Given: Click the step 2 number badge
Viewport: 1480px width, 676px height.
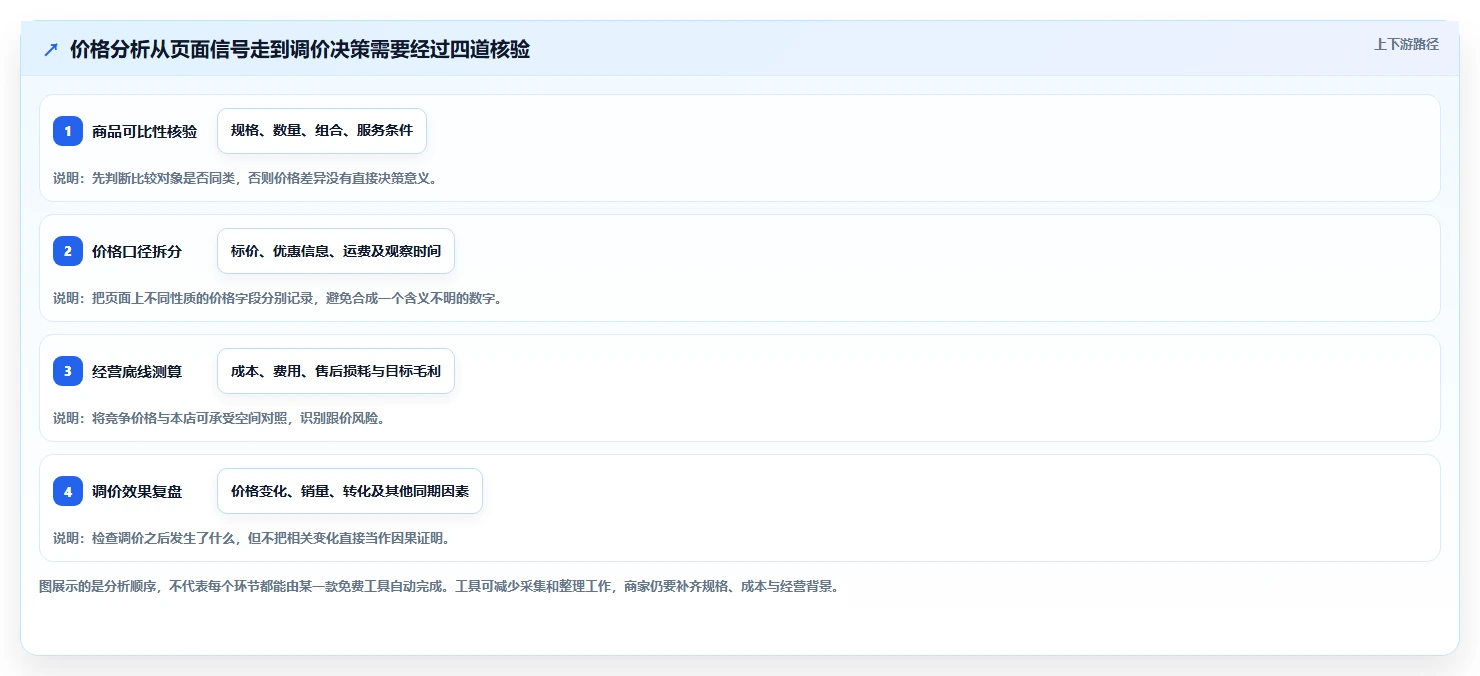Looking at the screenshot, I should (68, 251).
